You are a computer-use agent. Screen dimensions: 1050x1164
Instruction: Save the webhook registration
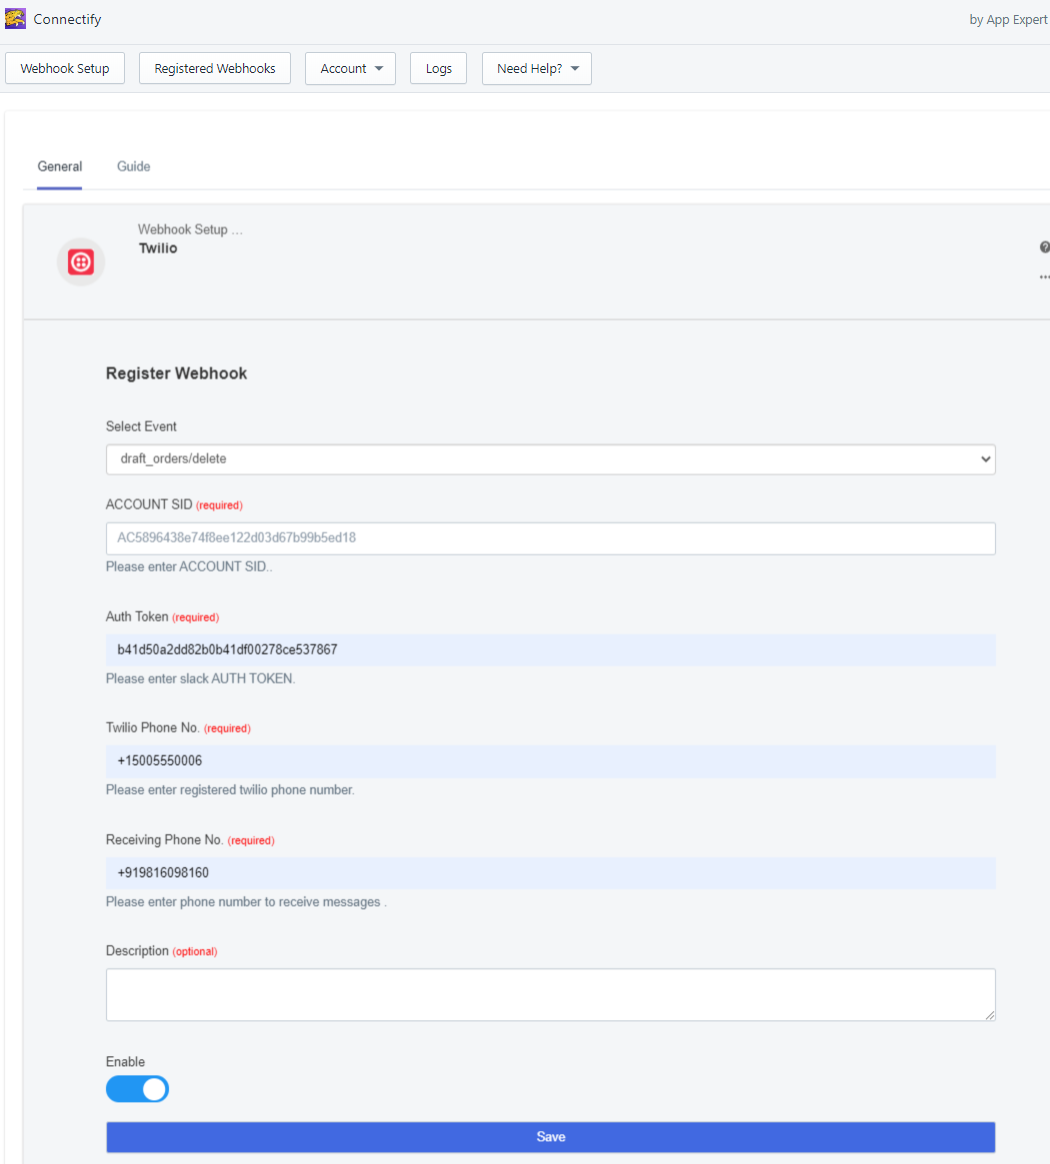[550, 1137]
